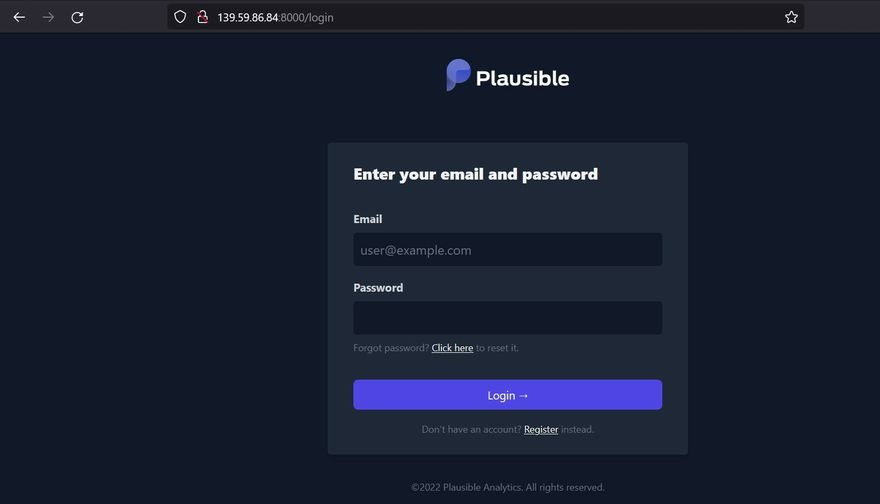Click the Plausible logo icon

[x=458, y=75]
